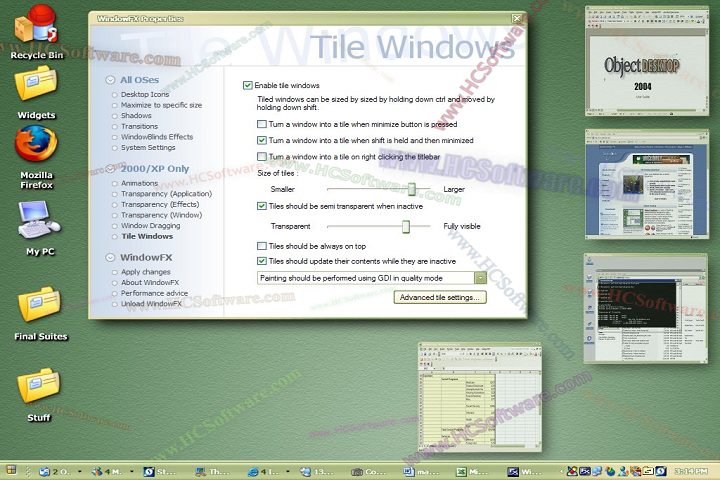Image resolution: width=720 pixels, height=480 pixels.
Task: Click the Advanced tile settings button
Action: click(x=440, y=297)
